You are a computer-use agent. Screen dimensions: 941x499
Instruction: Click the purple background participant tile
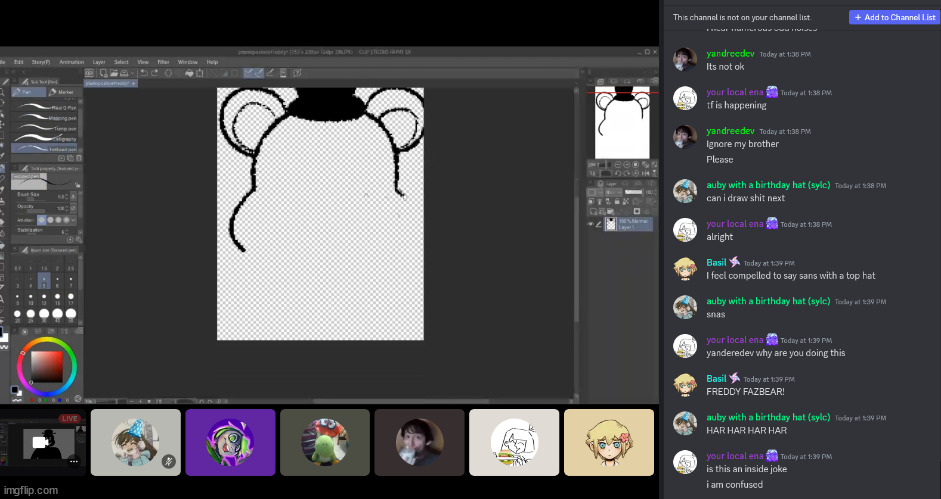click(x=230, y=443)
